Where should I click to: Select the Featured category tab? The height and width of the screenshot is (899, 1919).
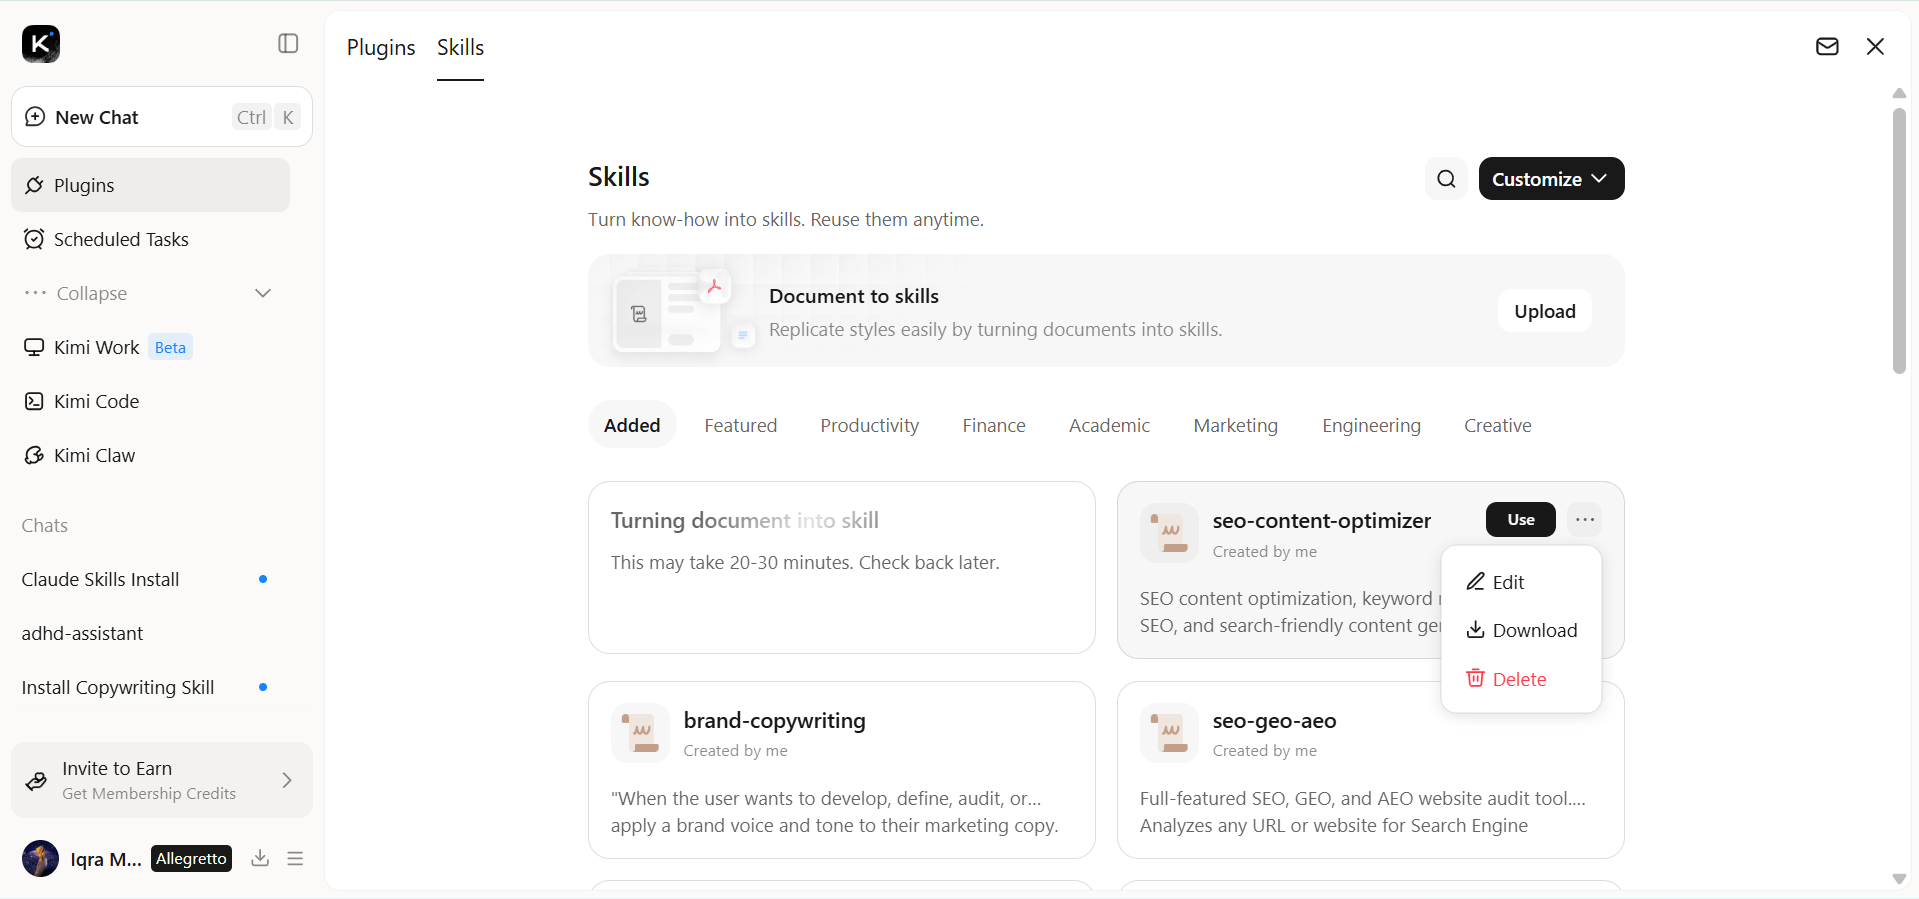coord(740,425)
